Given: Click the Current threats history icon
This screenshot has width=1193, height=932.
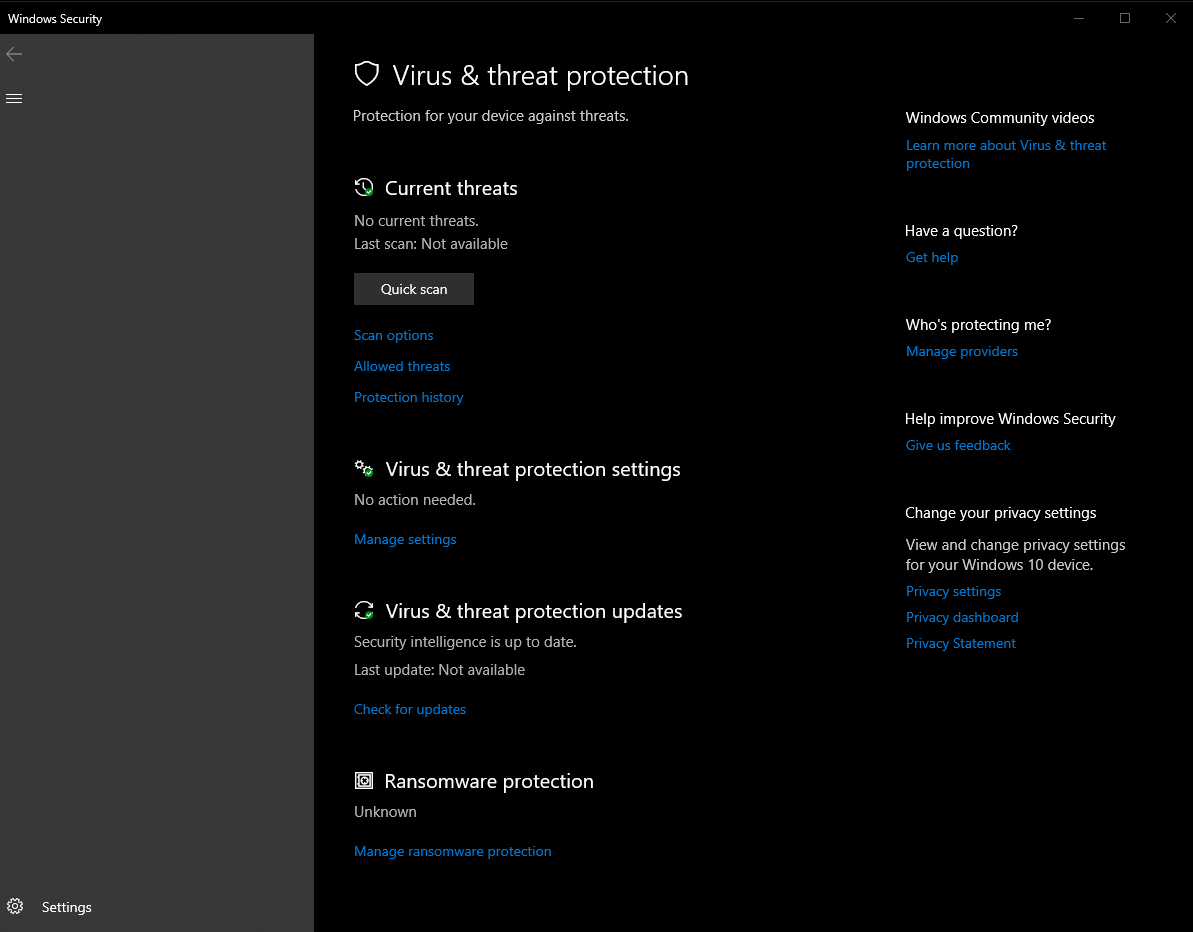Looking at the screenshot, I should point(364,187).
